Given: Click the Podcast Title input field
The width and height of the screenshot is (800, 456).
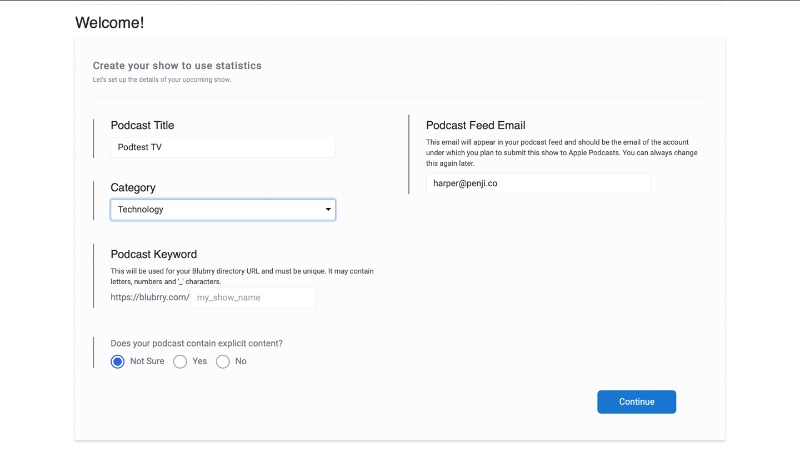Looking at the screenshot, I should 223,147.
